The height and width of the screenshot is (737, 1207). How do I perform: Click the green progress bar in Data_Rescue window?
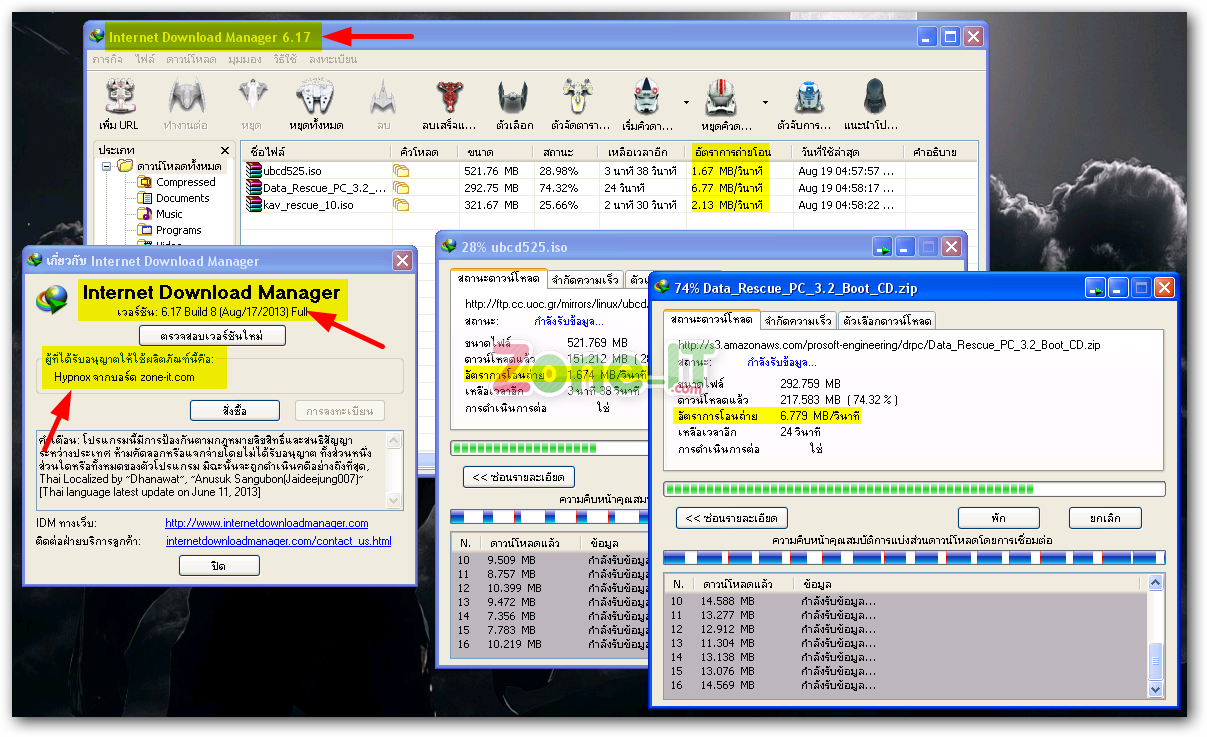pyautogui.click(x=914, y=489)
